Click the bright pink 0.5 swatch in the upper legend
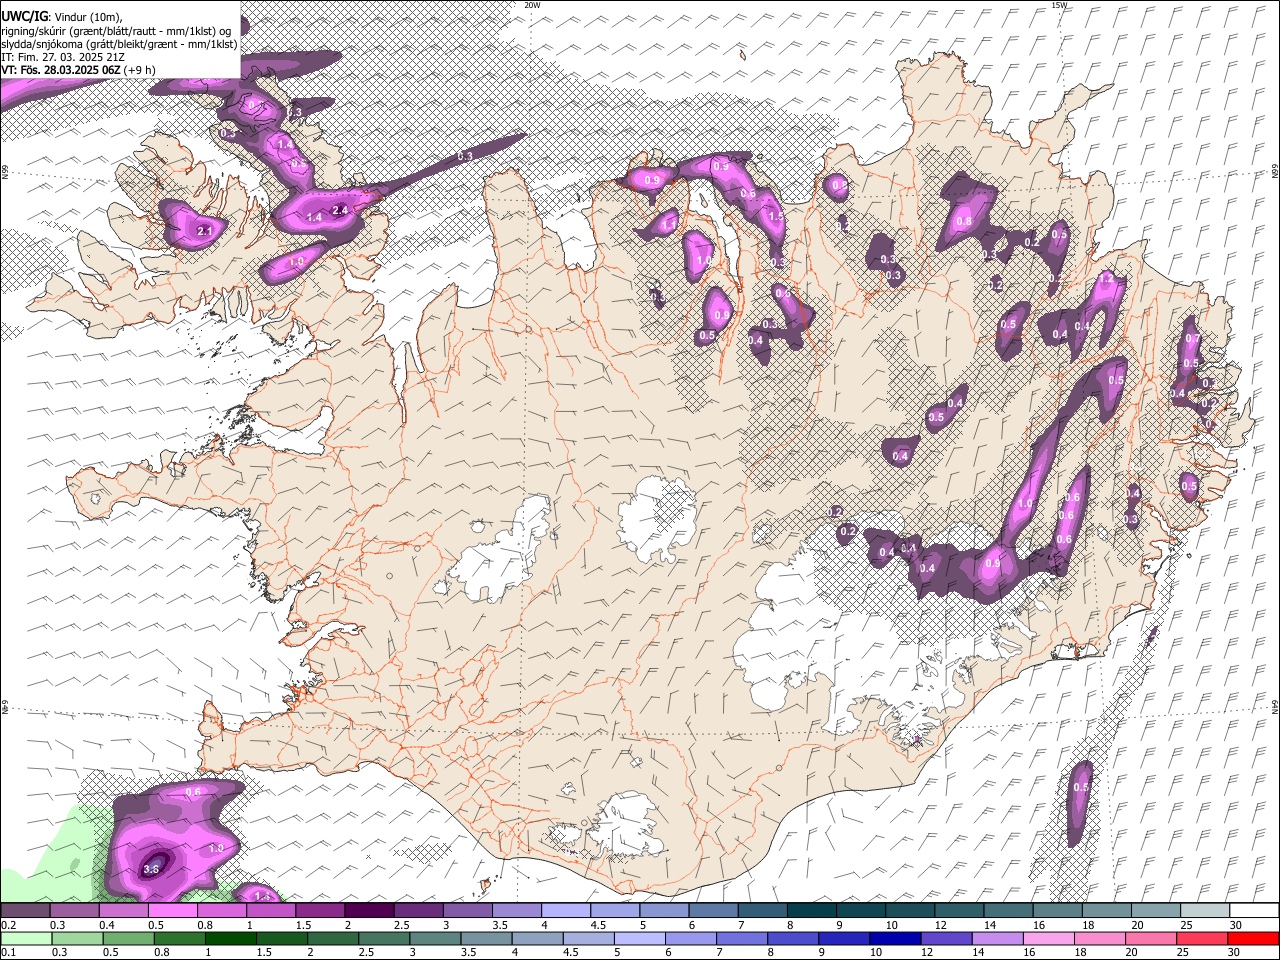The width and height of the screenshot is (1280, 960). (172, 910)
